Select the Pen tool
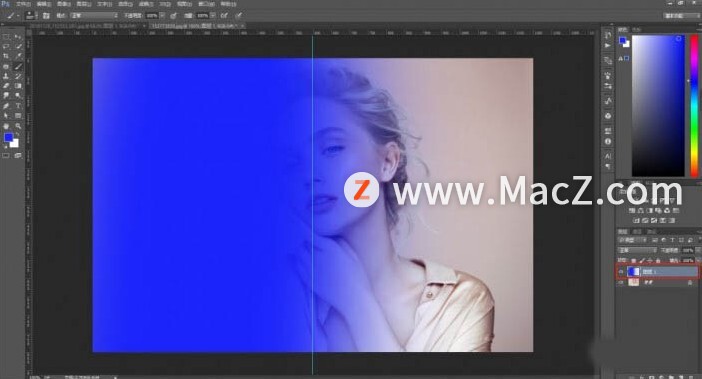Viewport: 702px width, 379px height. [x=6, y=106]
